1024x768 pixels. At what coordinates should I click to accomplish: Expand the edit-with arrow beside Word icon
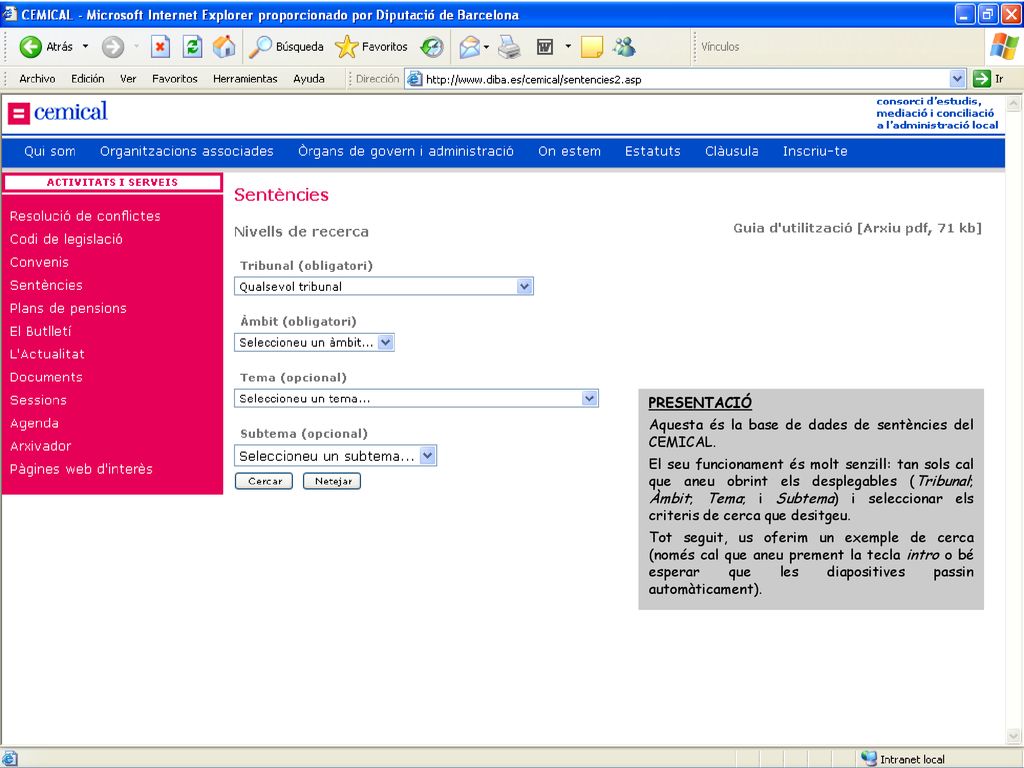pos(568,46)
